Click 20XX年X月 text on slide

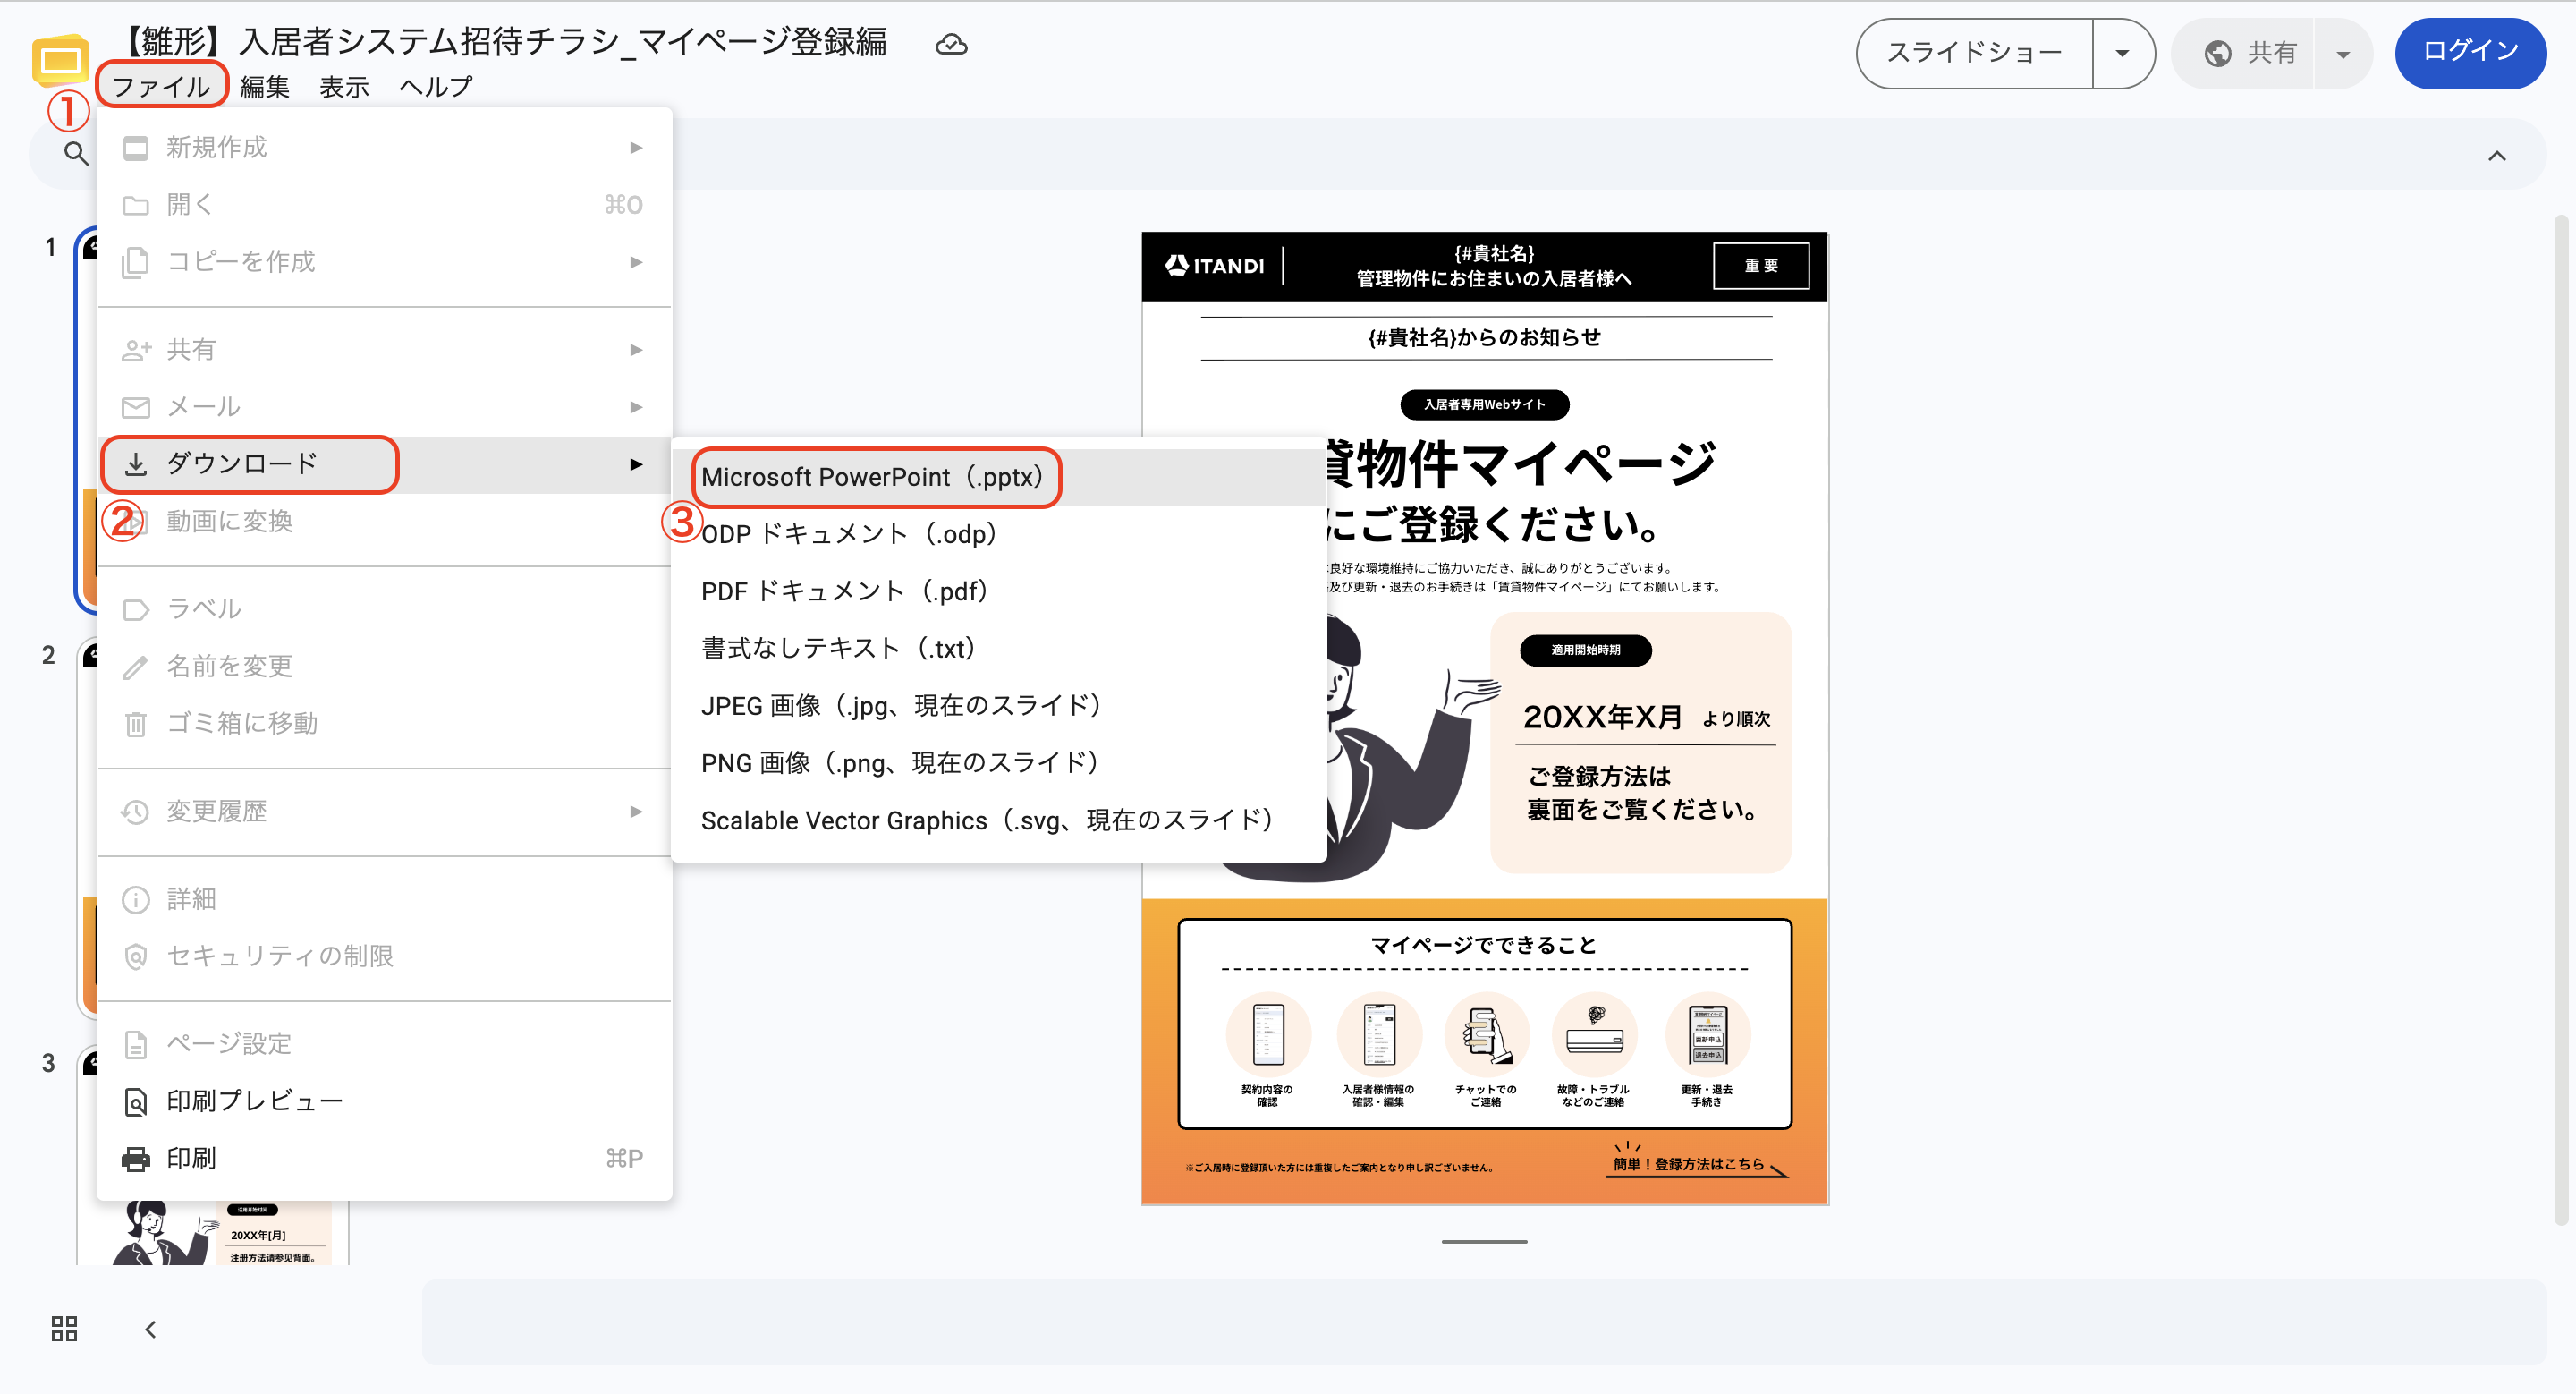point(1602,718)
